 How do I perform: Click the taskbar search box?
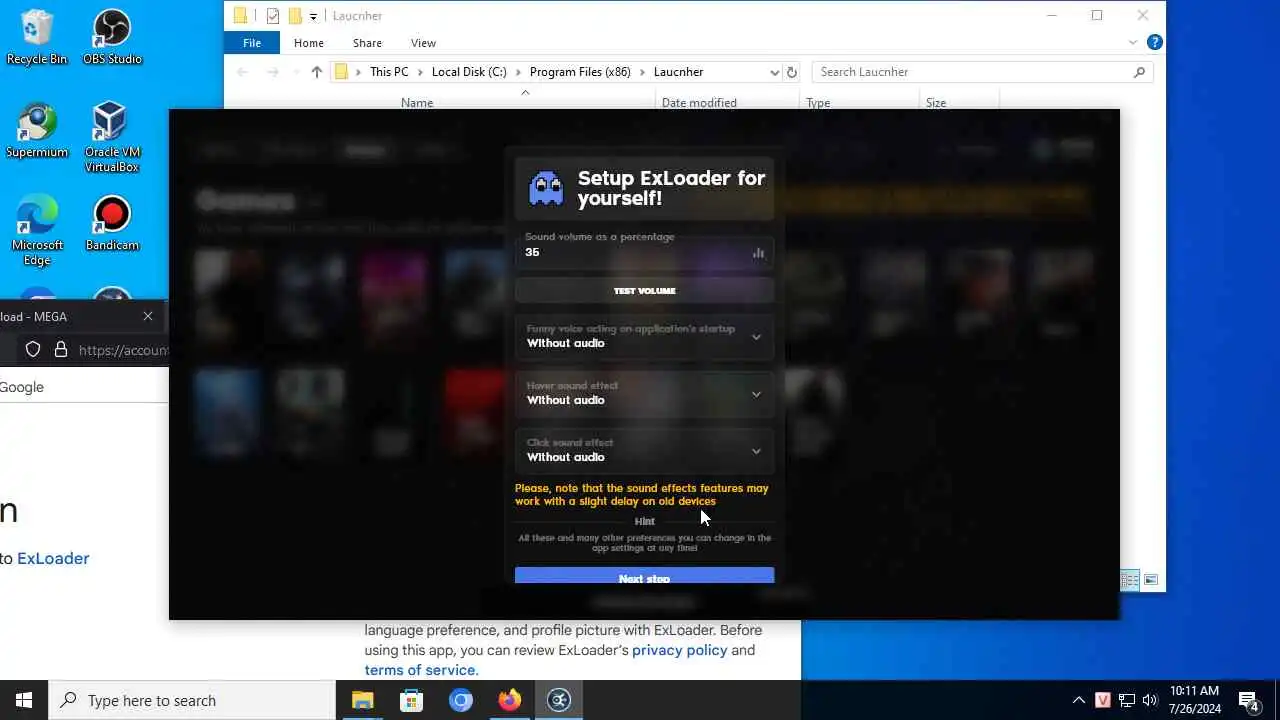click(192, 700)
